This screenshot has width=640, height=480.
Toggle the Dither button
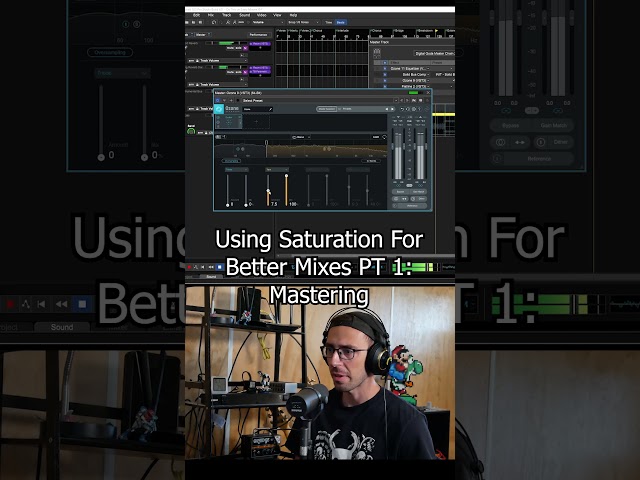422,199
